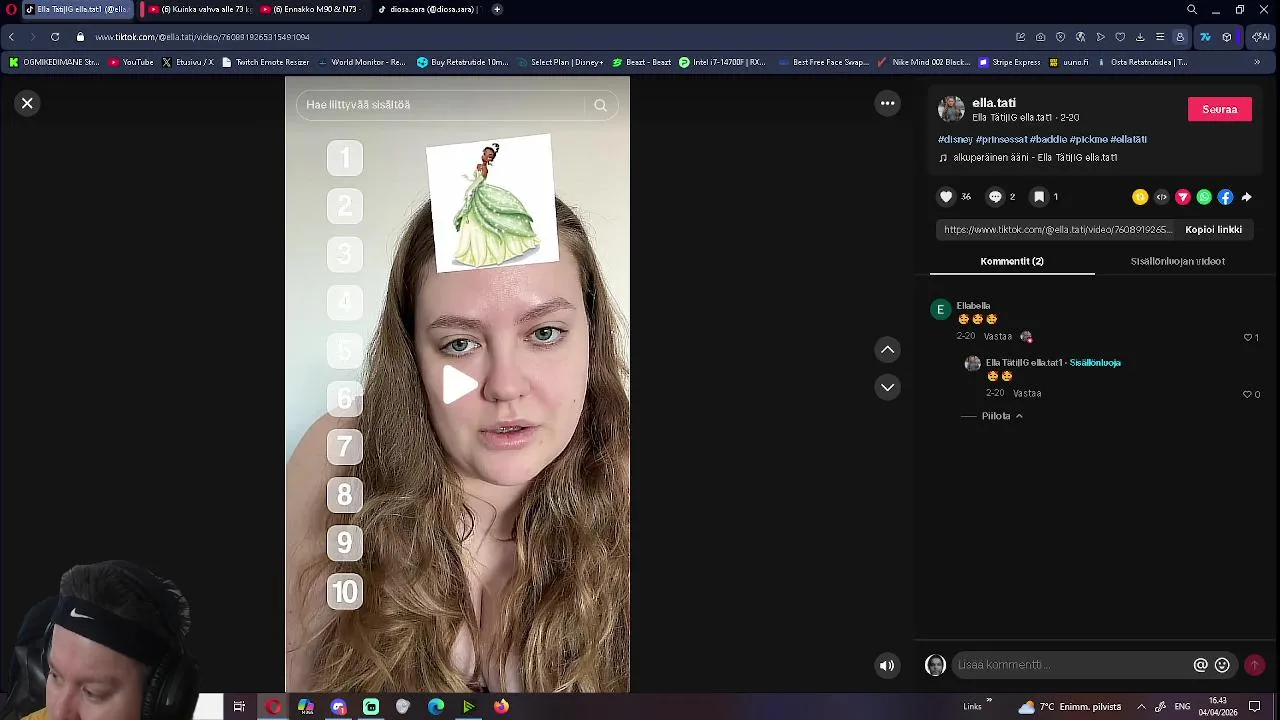
Task: Open Microsoft Edge from the taskbar
Action: click(x=436, y=707)
